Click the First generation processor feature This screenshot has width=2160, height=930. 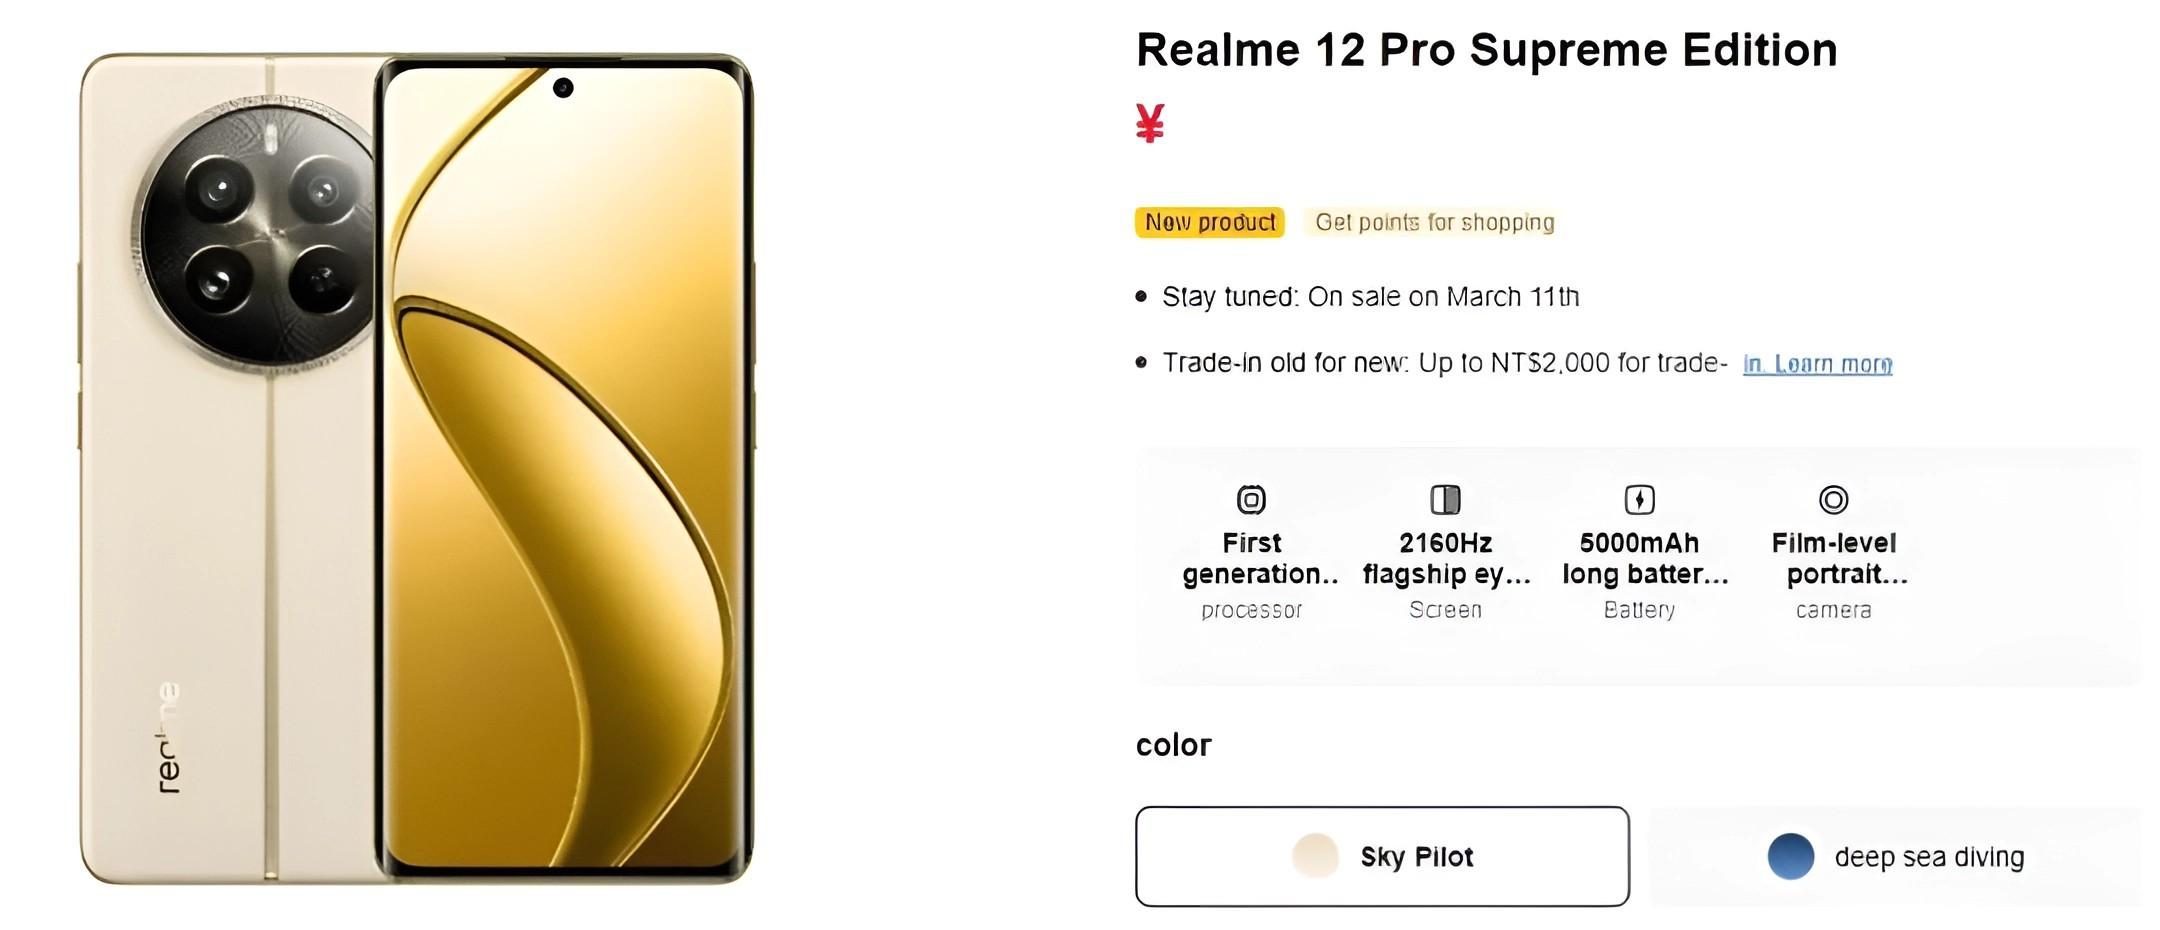(x=1251, y=575)
